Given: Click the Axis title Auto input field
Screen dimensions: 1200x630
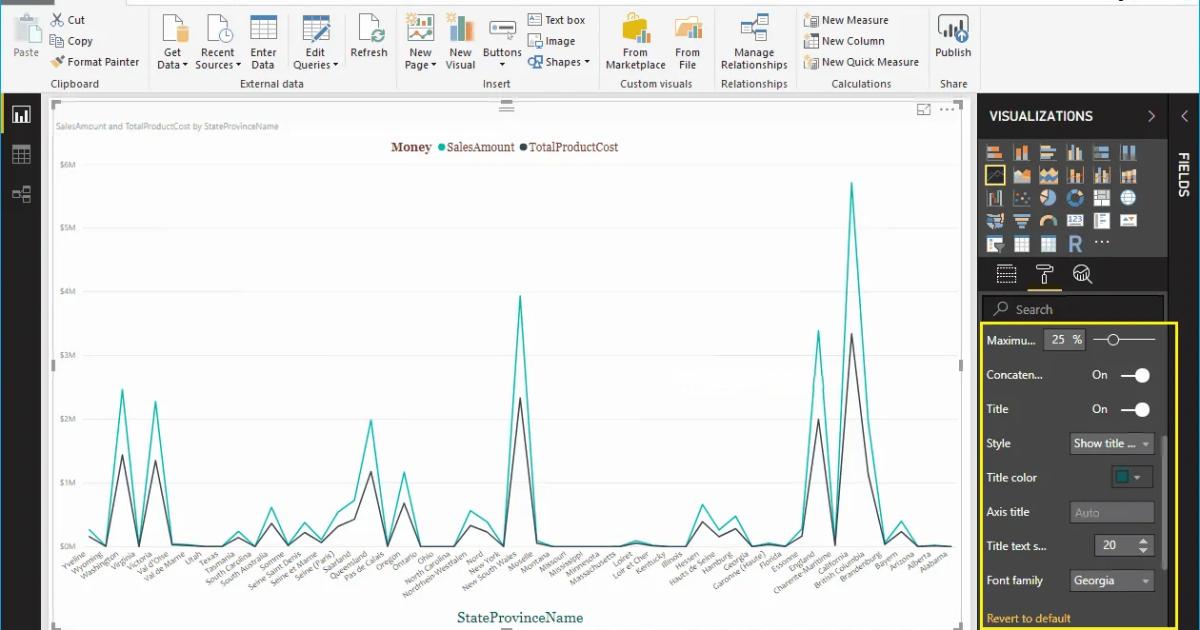Looking at the screenshot, I should click(1112, 511).
